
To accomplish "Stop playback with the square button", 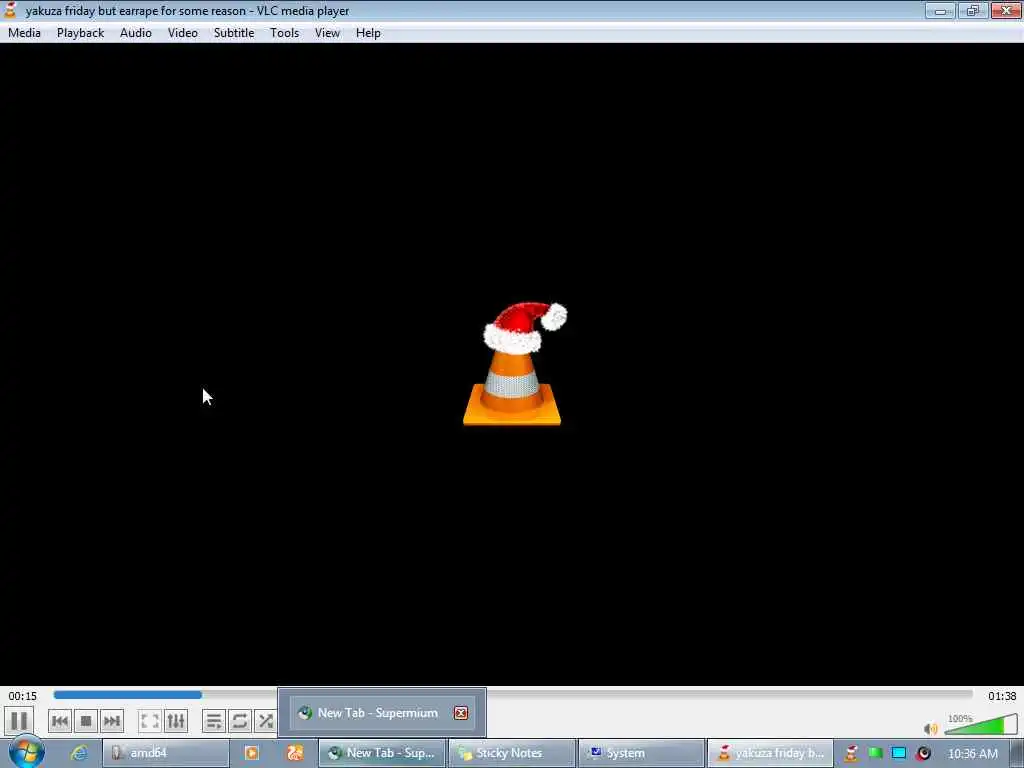I will (x=86, y=721).
